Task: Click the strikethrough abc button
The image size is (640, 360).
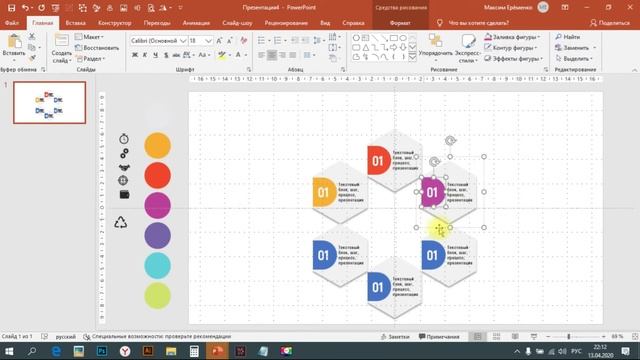Action: click(x=176, y=55)
